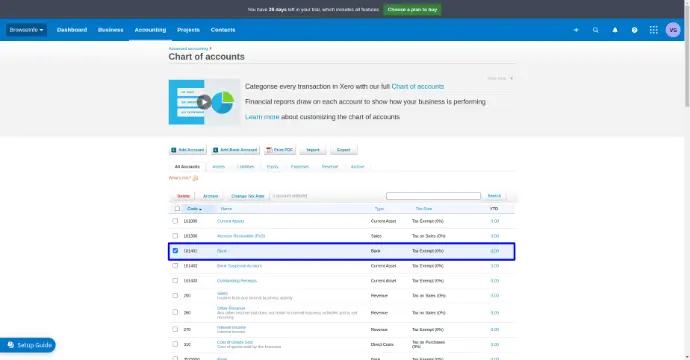This screenshot has height=360, width=690.
Task: Click the What's this help icon
Action: (195, 178)
